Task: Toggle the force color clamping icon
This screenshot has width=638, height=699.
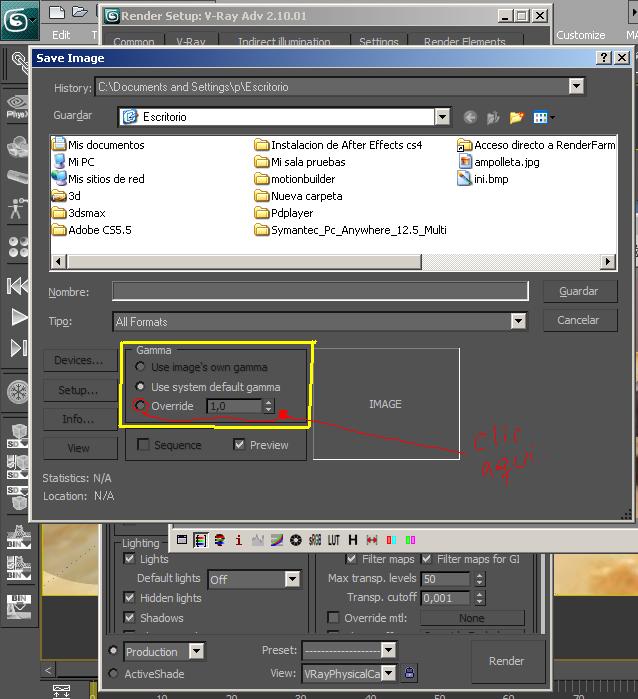Action: (200, 540)
